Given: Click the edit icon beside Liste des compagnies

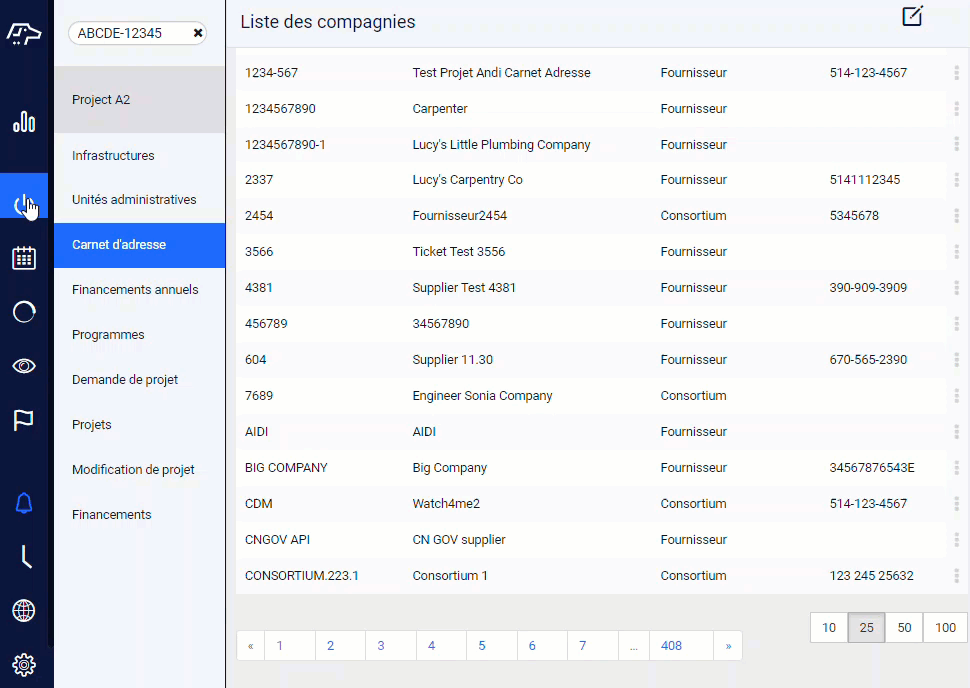Looking at the screenshot, I should point(912,16).
